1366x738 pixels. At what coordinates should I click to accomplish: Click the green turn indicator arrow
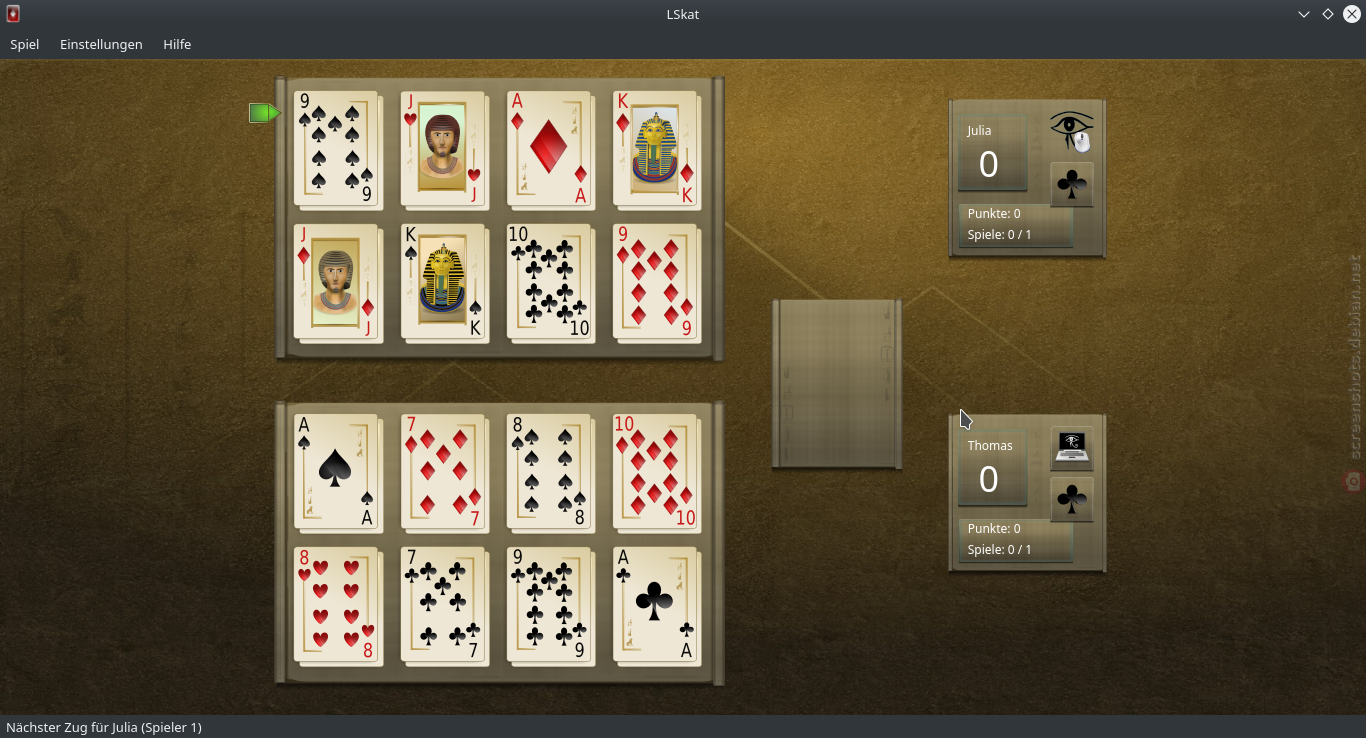[x=264, y=113]
